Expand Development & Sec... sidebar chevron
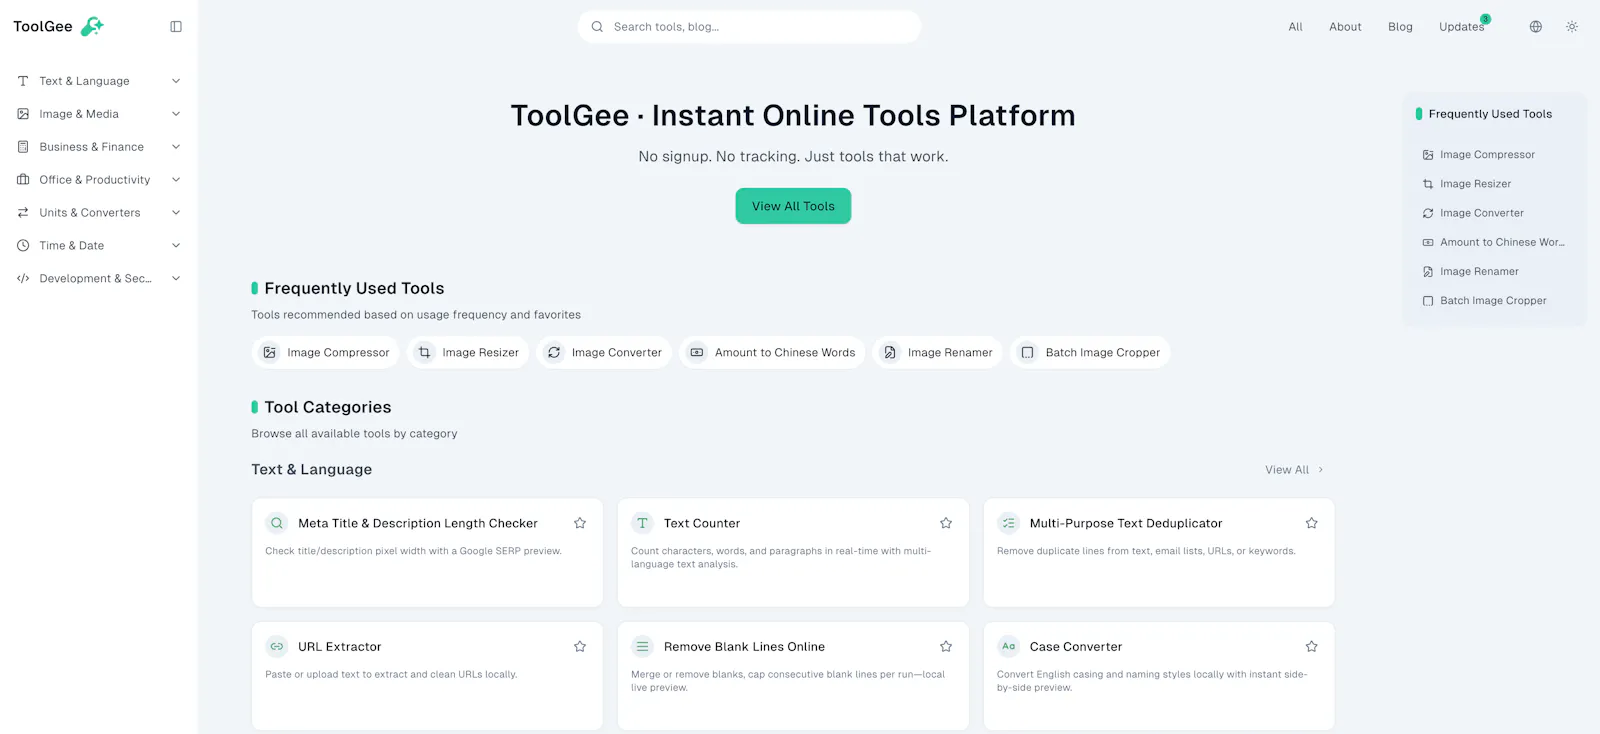This screenshot has width=1600, height=734. pyautogui.click(x=176, y=279)
